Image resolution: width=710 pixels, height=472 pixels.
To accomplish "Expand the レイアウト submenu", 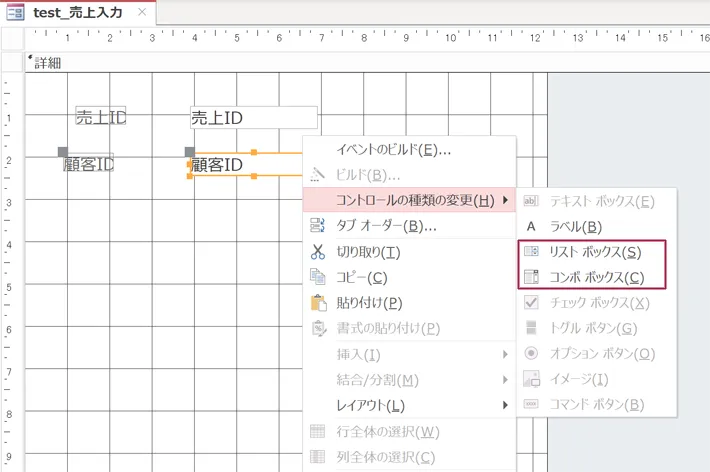I will (x=408, y=405).
